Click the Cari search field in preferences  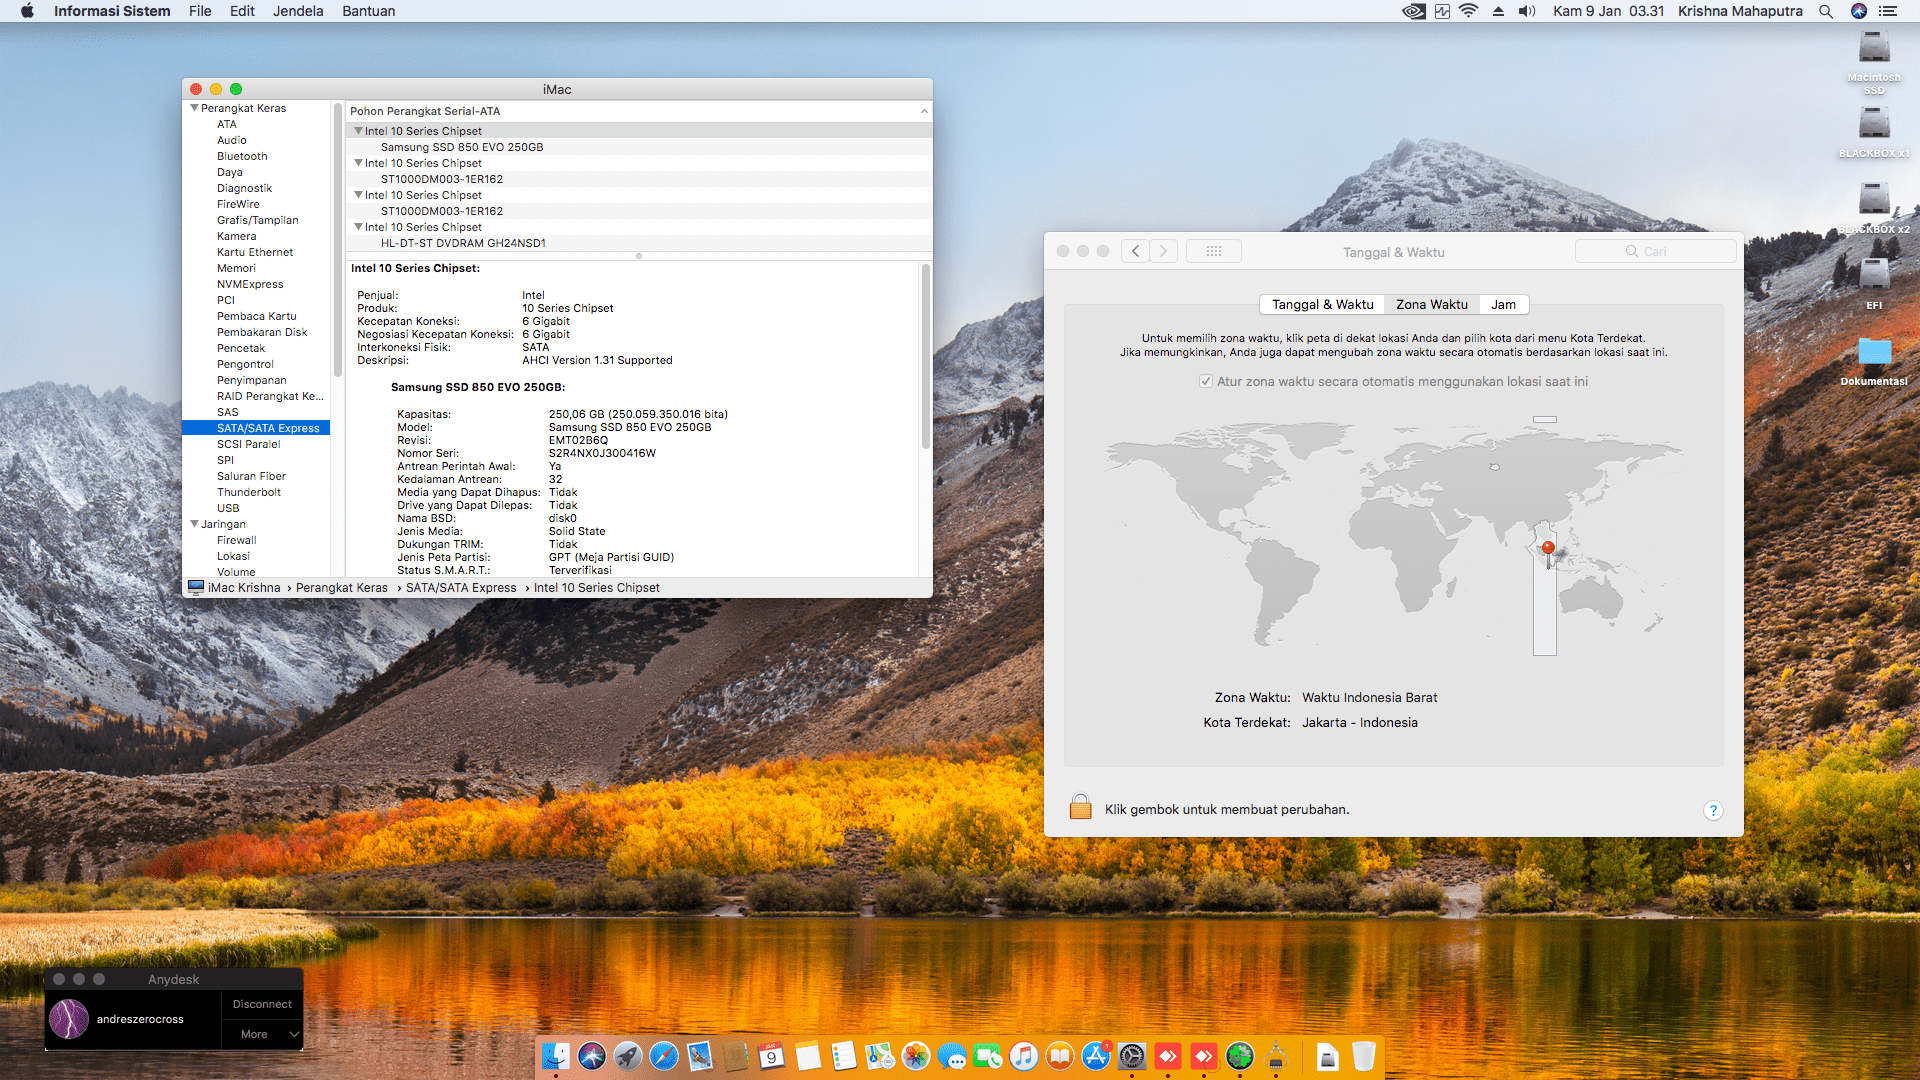1655,251
